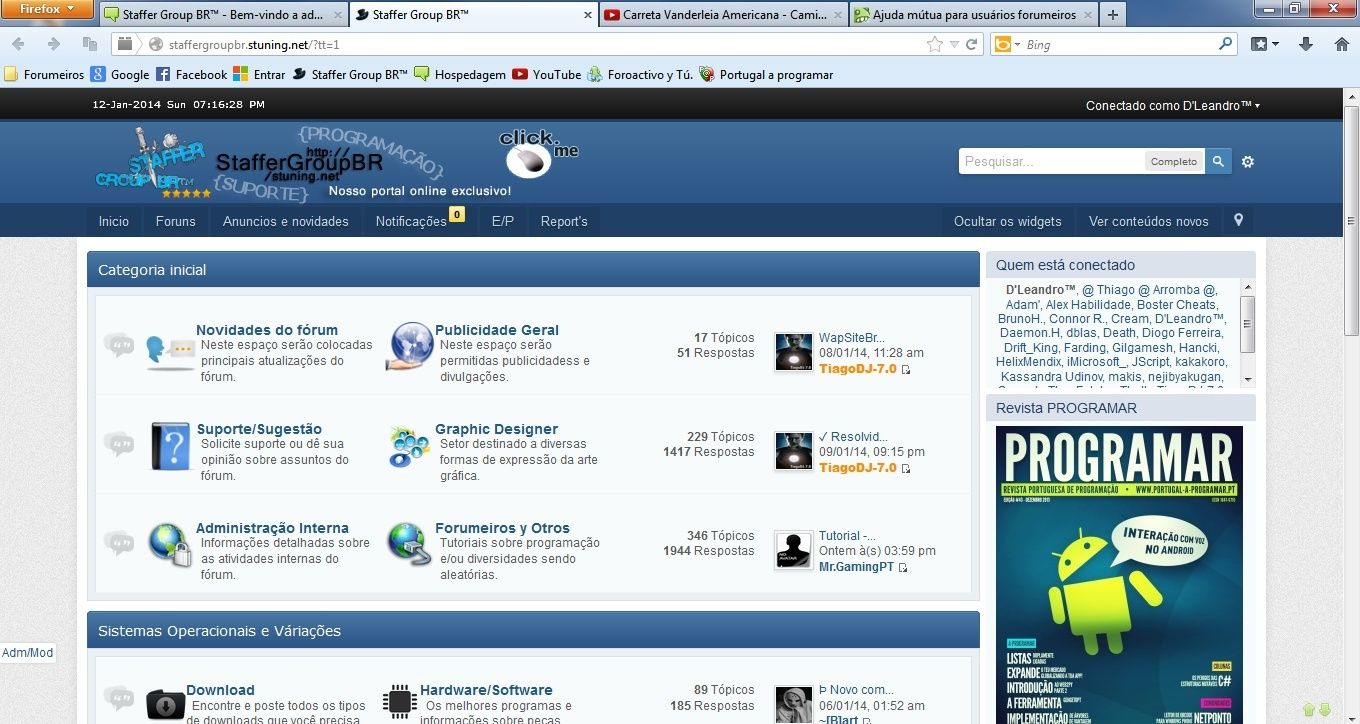Click the Forumeiros y Otros globe icon
This screenshot has width=1360, height=724.
pyautogui.click(x=410, y=545)
